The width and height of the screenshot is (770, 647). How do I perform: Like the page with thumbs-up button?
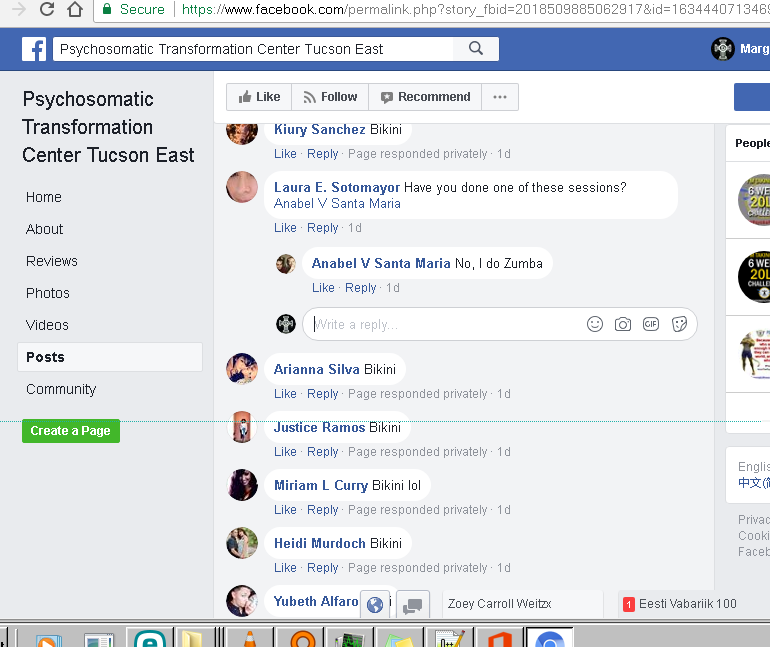[x=259, y=97]
